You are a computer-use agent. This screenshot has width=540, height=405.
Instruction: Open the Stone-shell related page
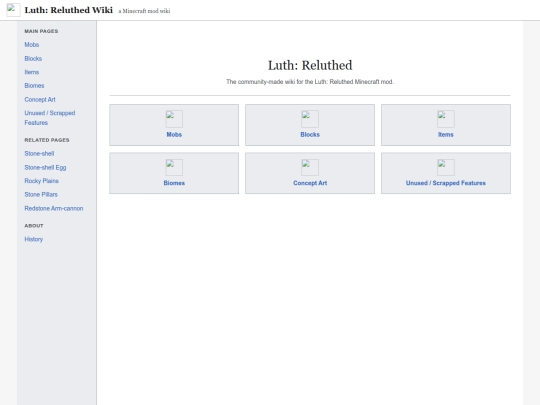tap(39, 154)
